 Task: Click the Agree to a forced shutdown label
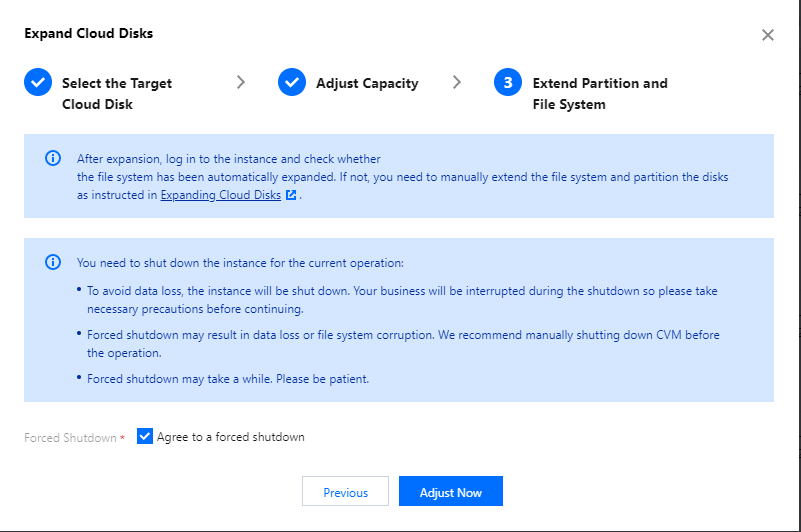[x=230, y=437]
